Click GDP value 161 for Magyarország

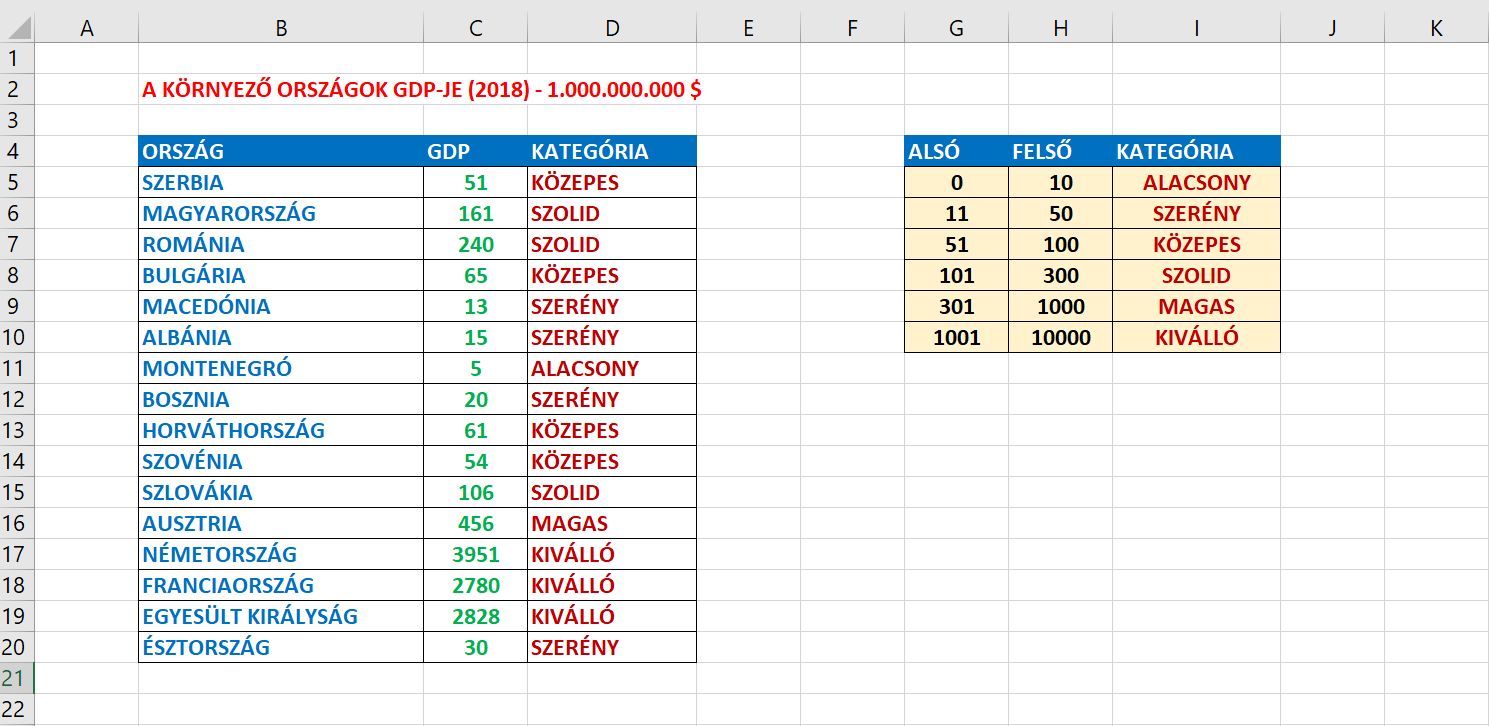(476, 213)
